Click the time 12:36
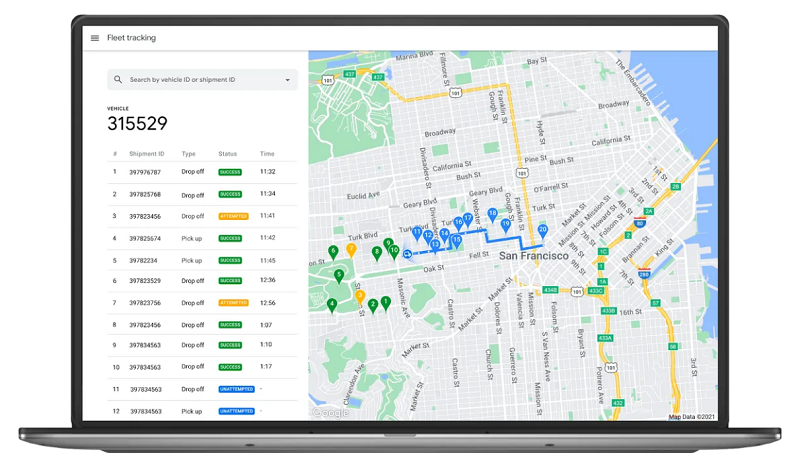The image size is (800, 465). point(267,280)
